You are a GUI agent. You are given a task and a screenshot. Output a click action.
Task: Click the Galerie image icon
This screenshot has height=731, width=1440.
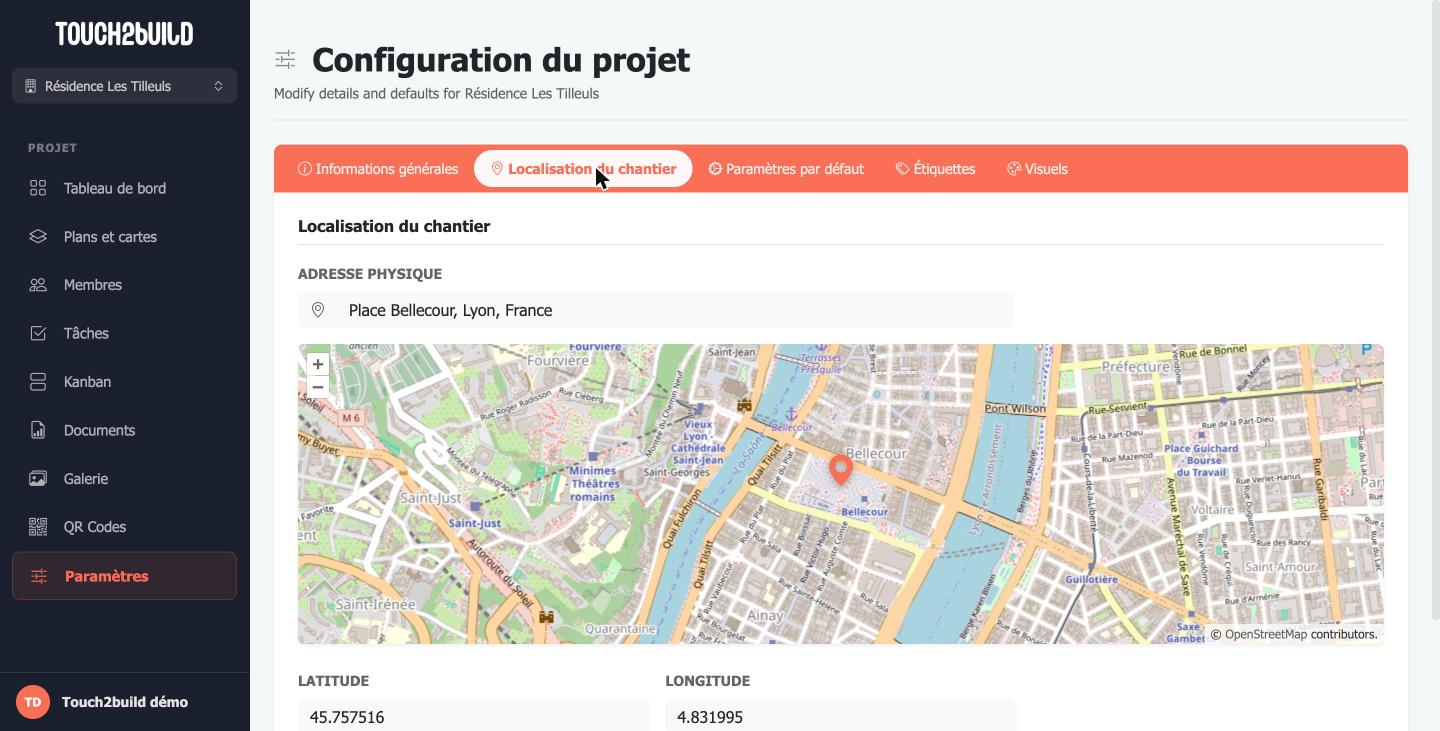tap(38, 479)
